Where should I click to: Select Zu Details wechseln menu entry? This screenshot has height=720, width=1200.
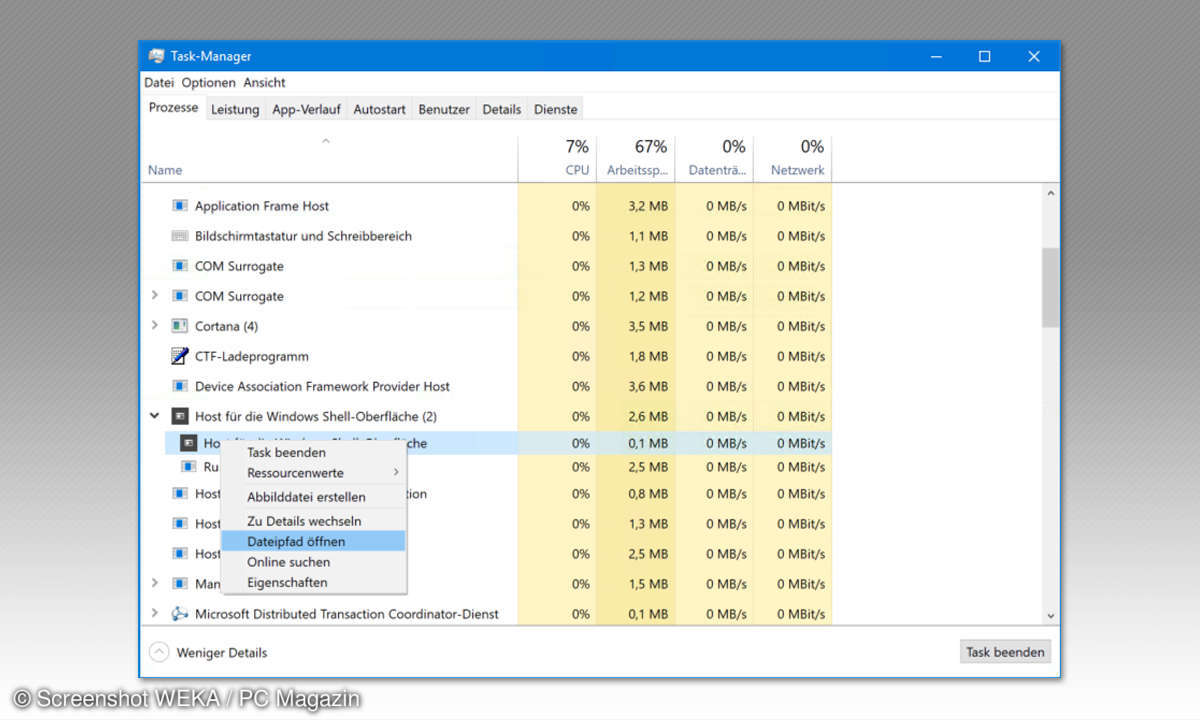click(313, 521)
